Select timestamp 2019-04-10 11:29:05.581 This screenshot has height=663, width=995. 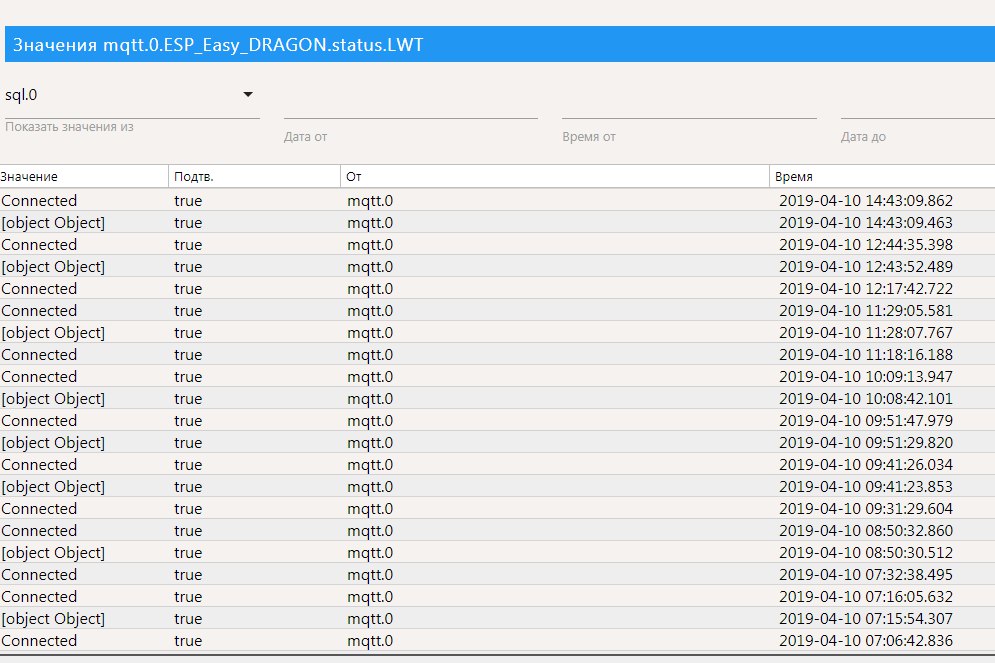click(x=866, y=310)
